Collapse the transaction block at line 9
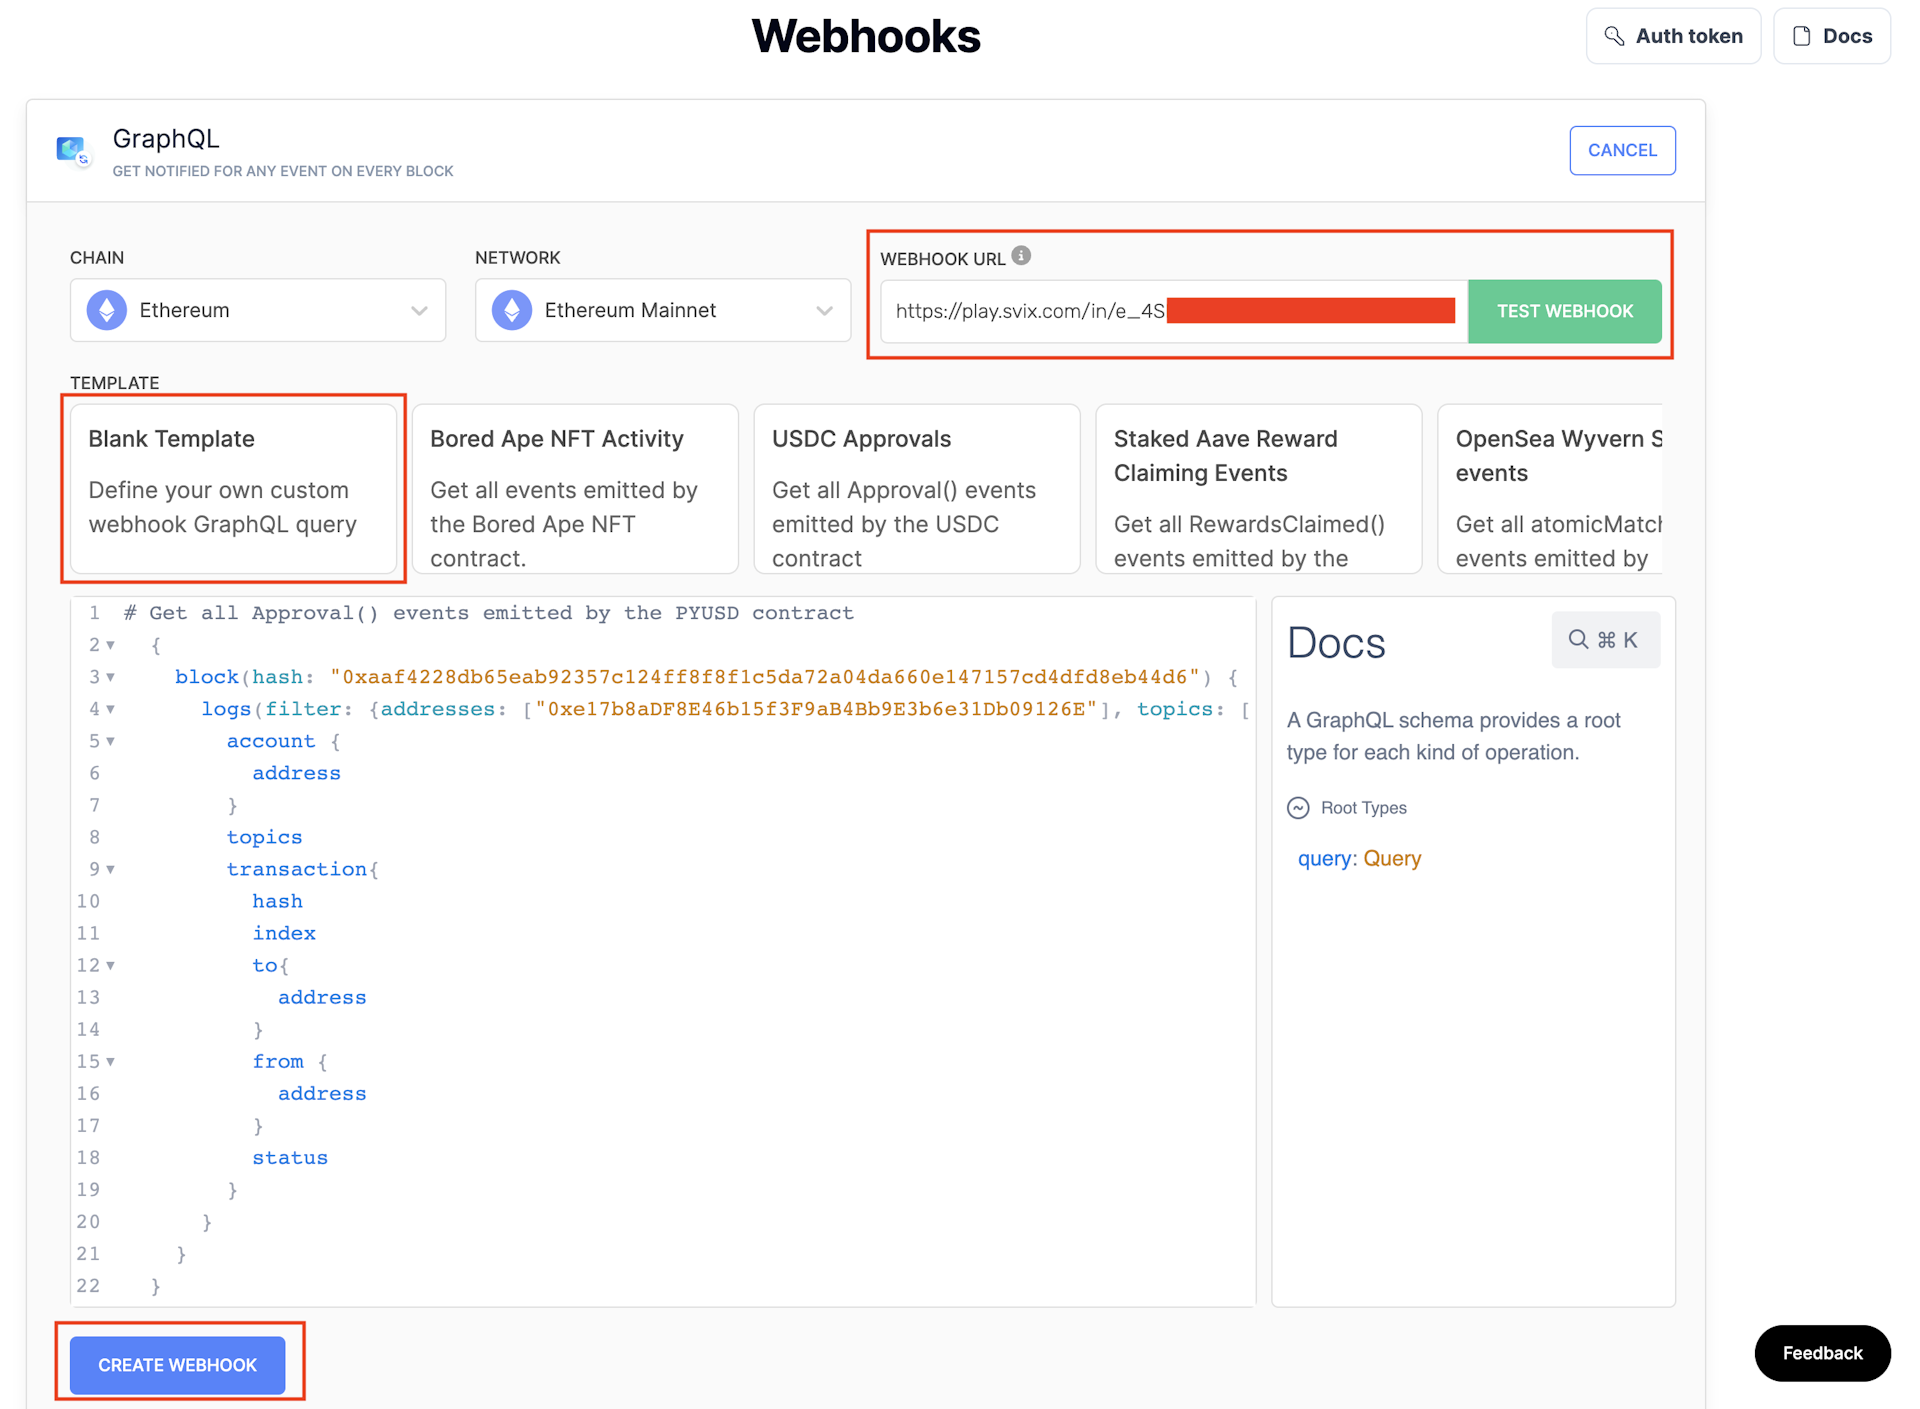 (x=111, y=869)
